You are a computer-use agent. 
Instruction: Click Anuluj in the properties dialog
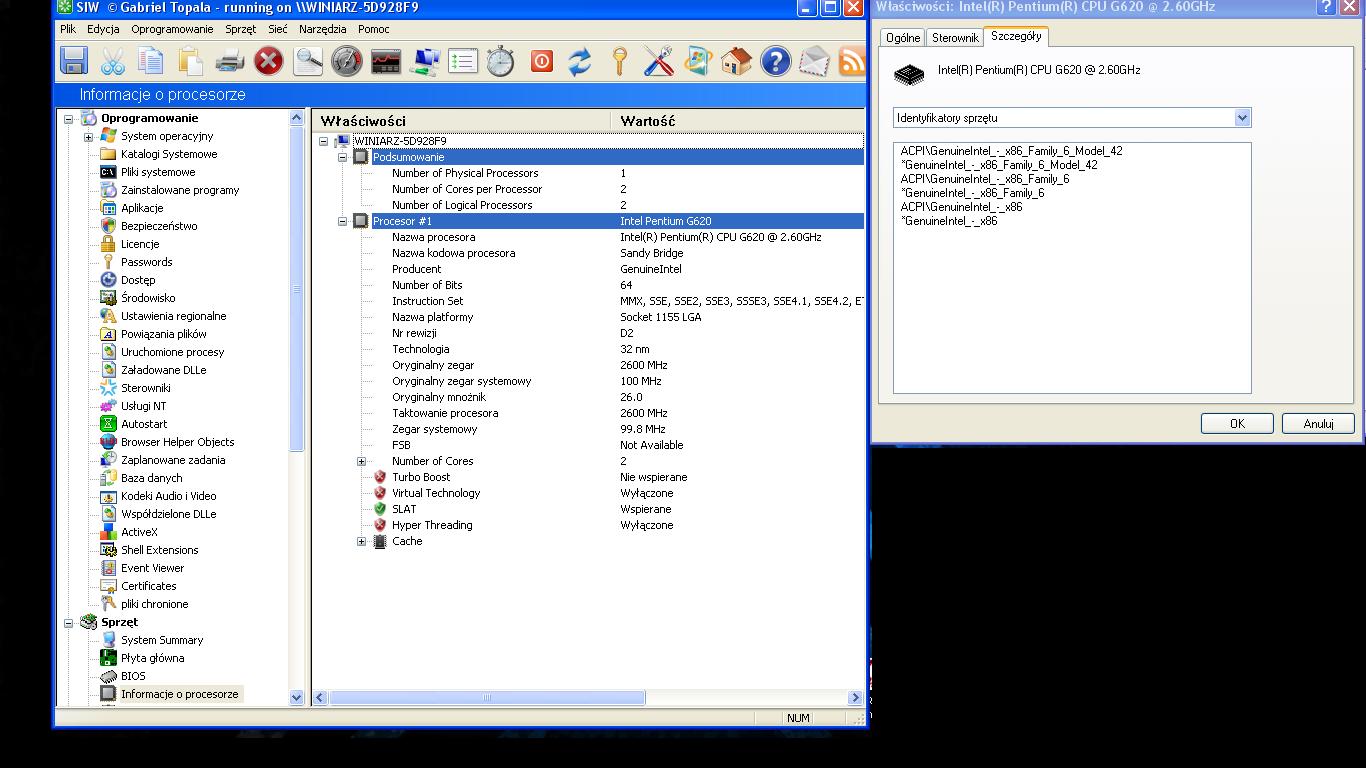[1318, 423]
